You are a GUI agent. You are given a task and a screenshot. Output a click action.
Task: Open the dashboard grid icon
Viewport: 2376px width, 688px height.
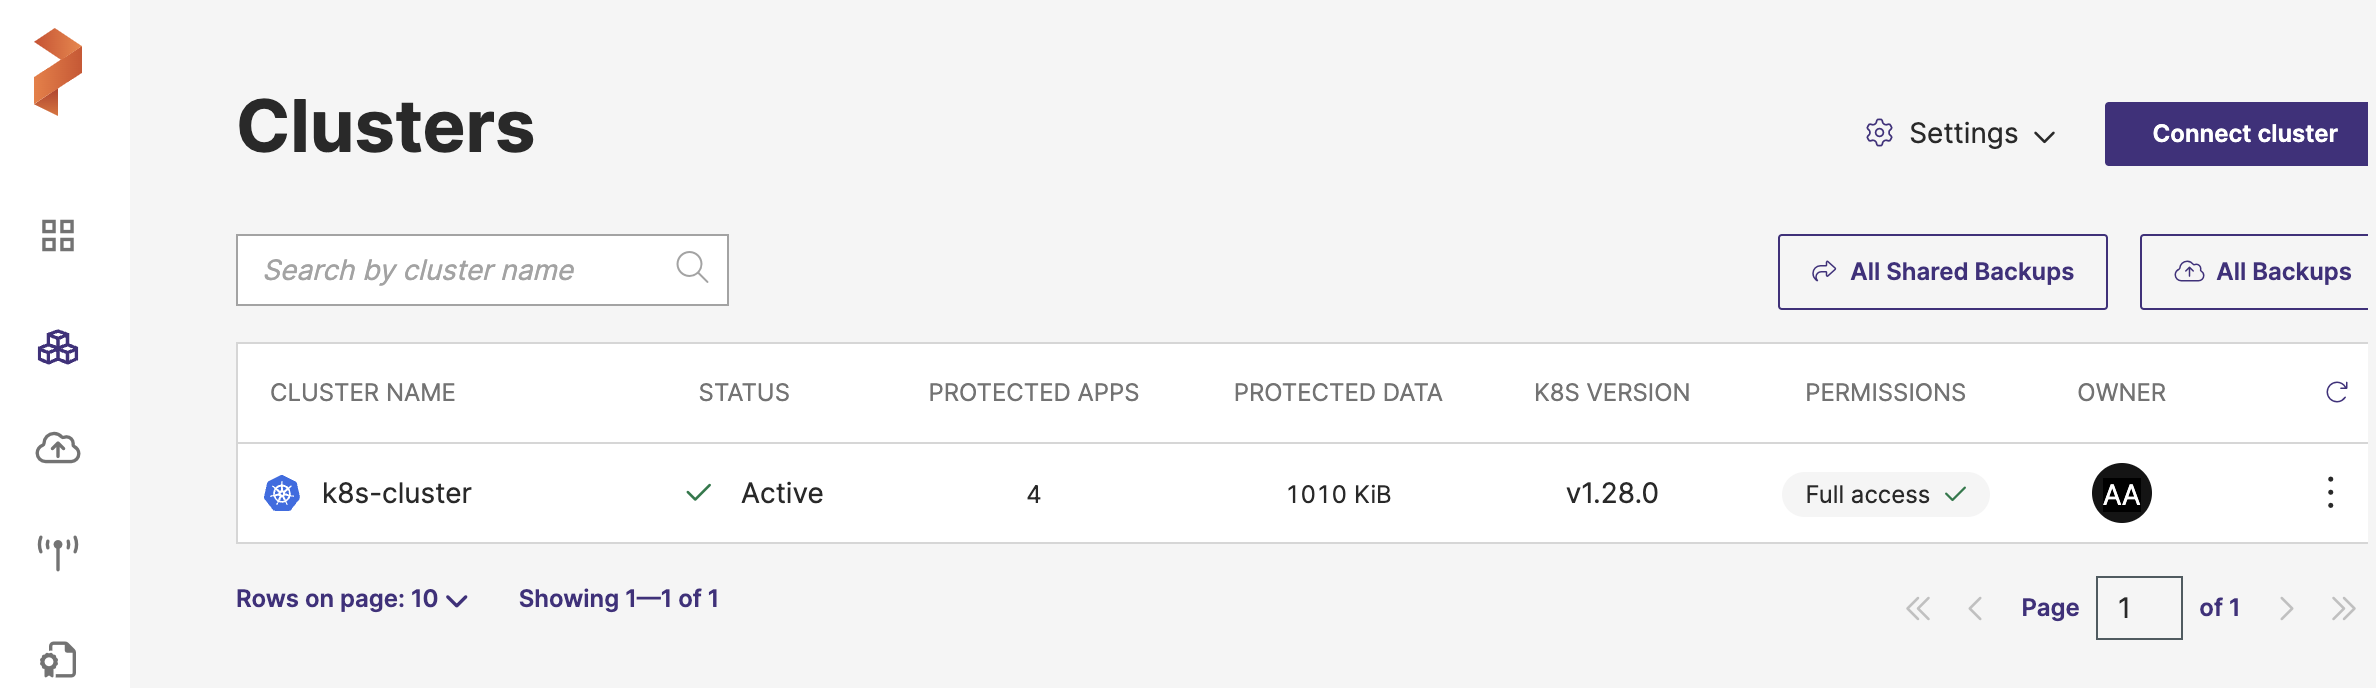[x=58, y=236]
